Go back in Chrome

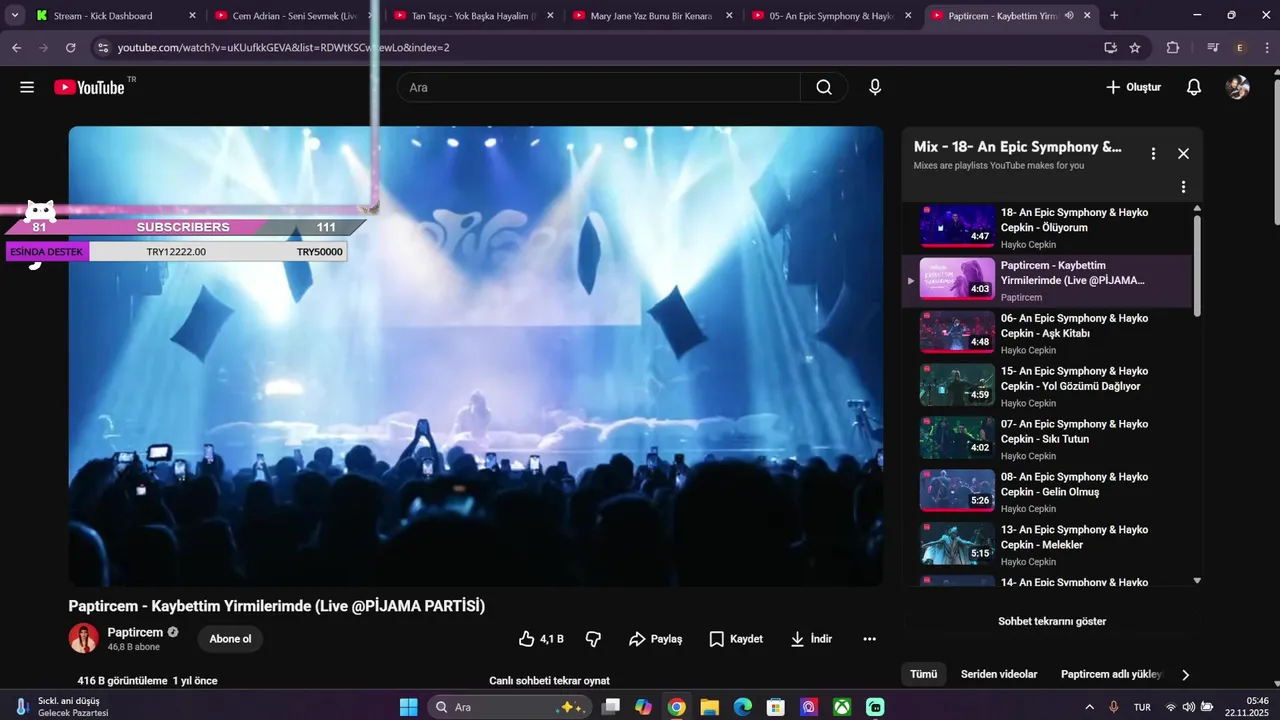[x=16, y=47]
